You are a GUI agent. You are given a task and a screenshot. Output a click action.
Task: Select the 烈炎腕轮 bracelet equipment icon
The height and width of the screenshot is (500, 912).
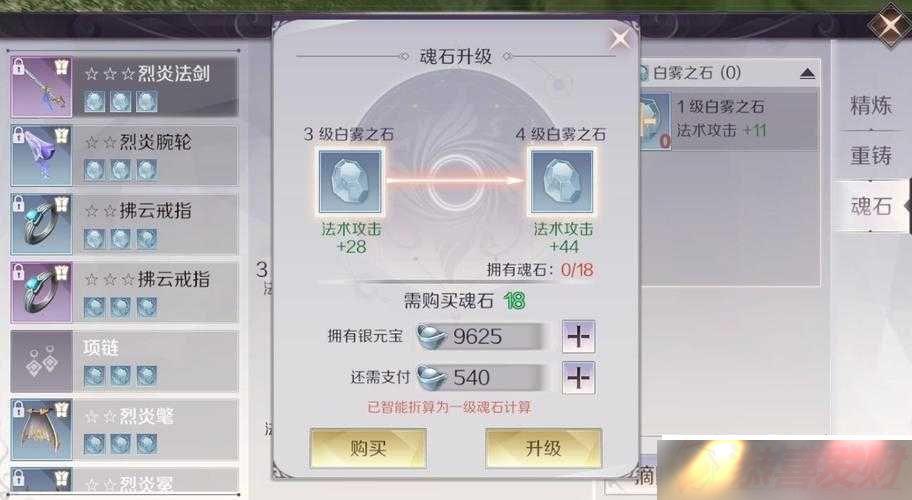click(41, 155)
